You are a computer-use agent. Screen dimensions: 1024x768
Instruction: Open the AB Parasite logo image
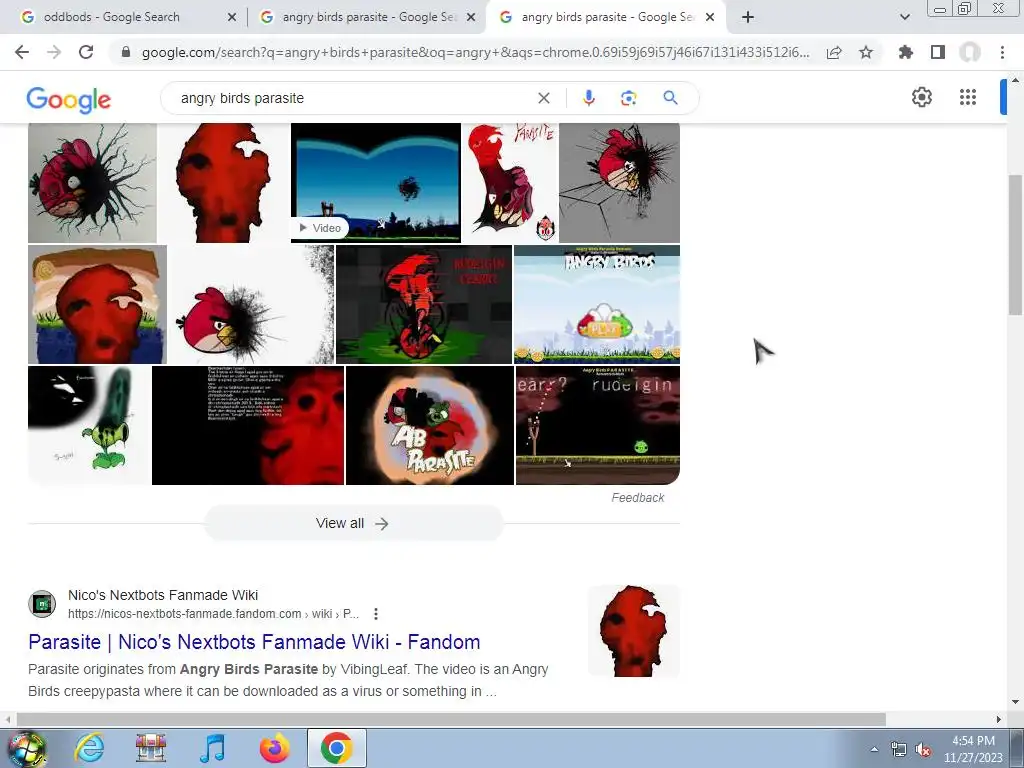430,425
